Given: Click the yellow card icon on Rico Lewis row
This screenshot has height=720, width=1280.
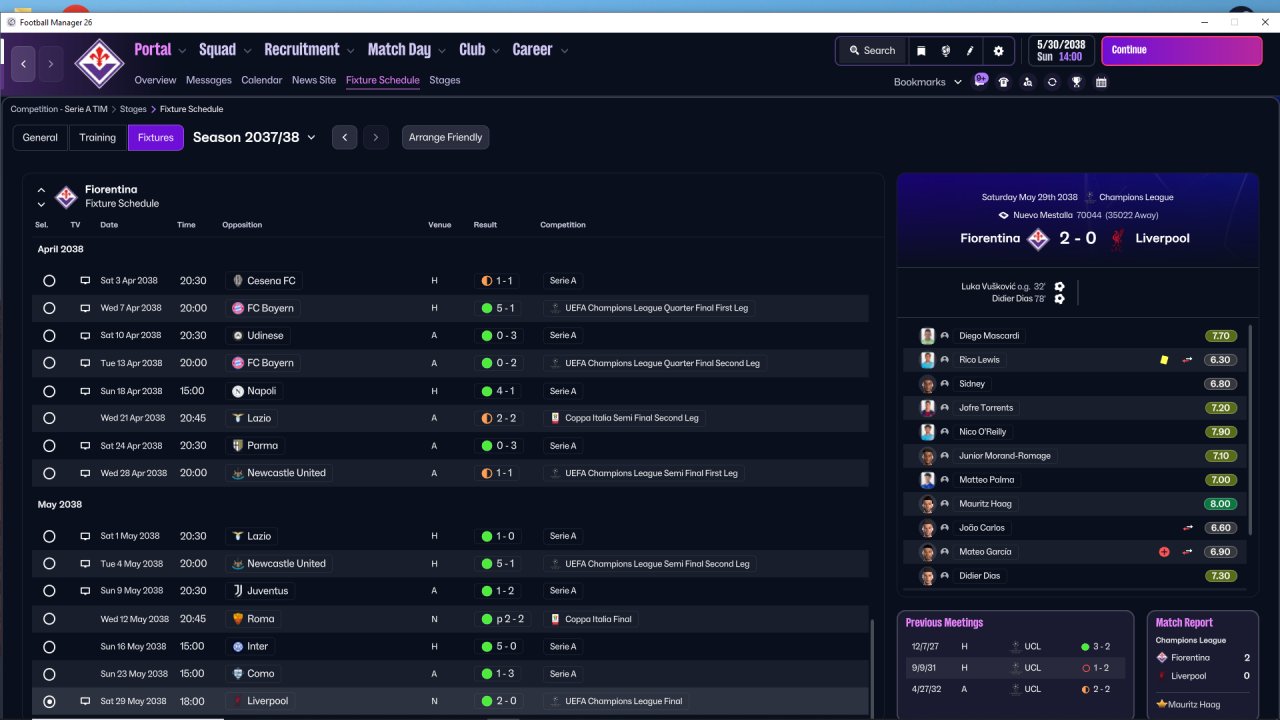Looking at the screenshot, I should 1164,360.
